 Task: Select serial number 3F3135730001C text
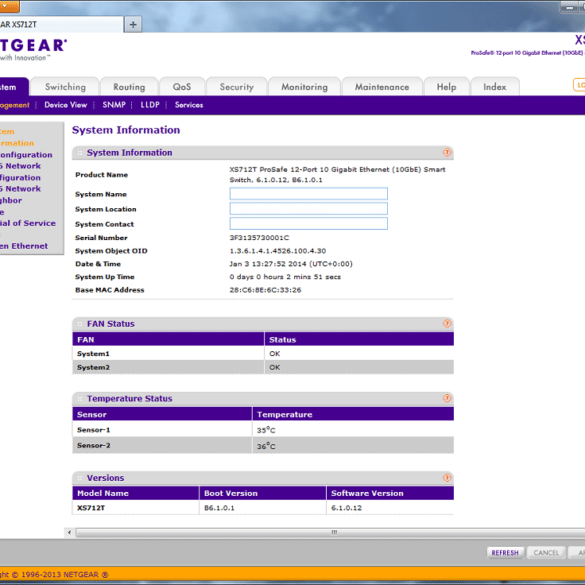pos(259,238)
